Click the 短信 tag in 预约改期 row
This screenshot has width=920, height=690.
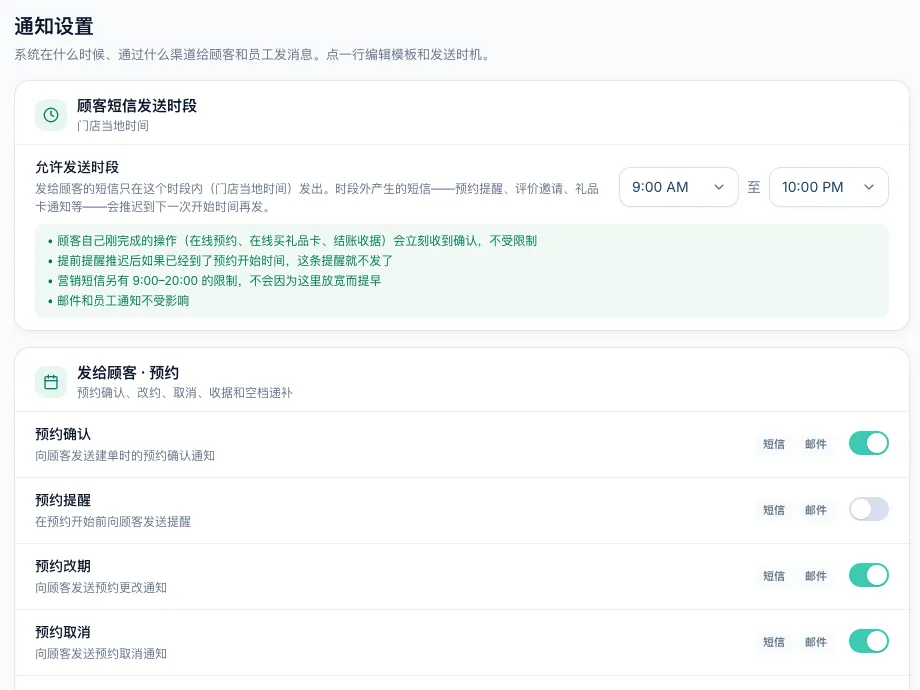(773, 576)
